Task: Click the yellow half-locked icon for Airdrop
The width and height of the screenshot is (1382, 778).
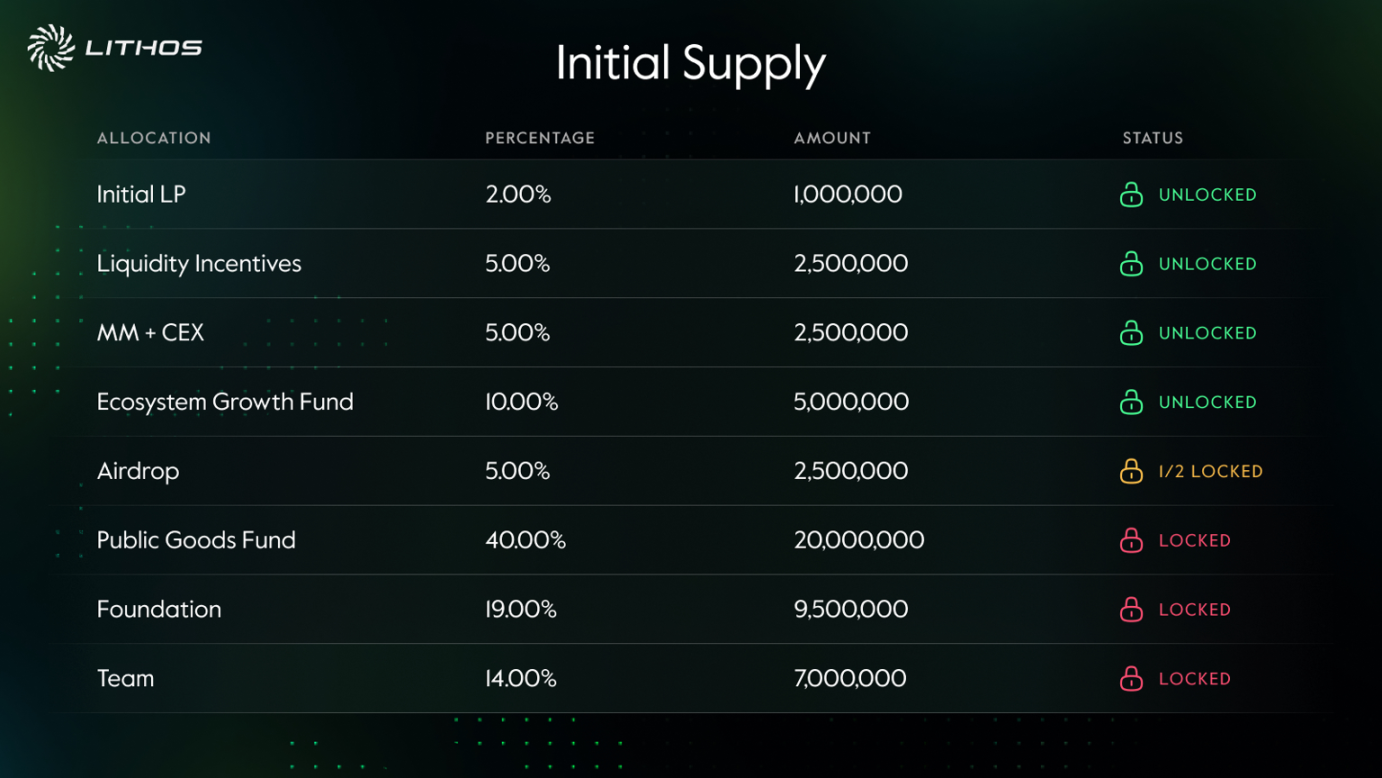Action: pos(1131,470)
